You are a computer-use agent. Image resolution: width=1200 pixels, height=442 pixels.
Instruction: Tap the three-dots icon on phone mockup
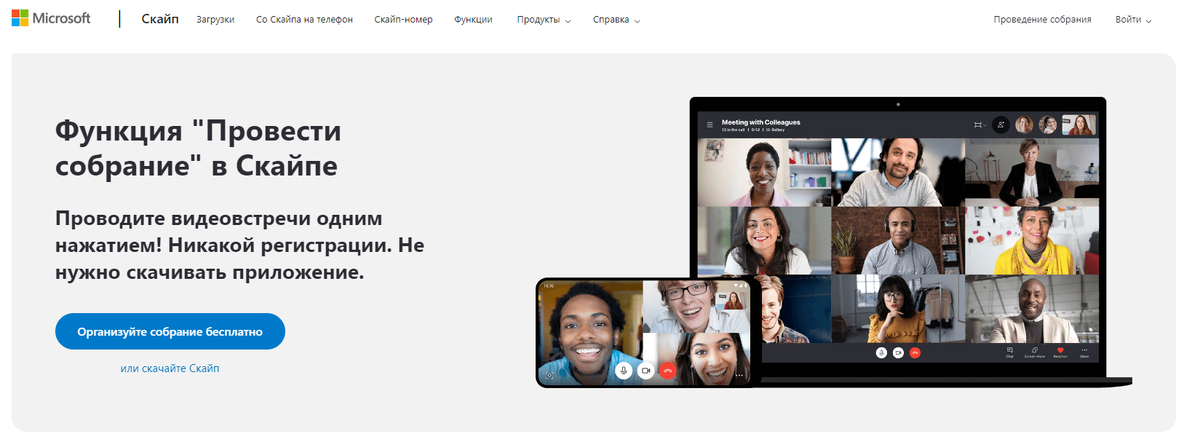[739, 375]
